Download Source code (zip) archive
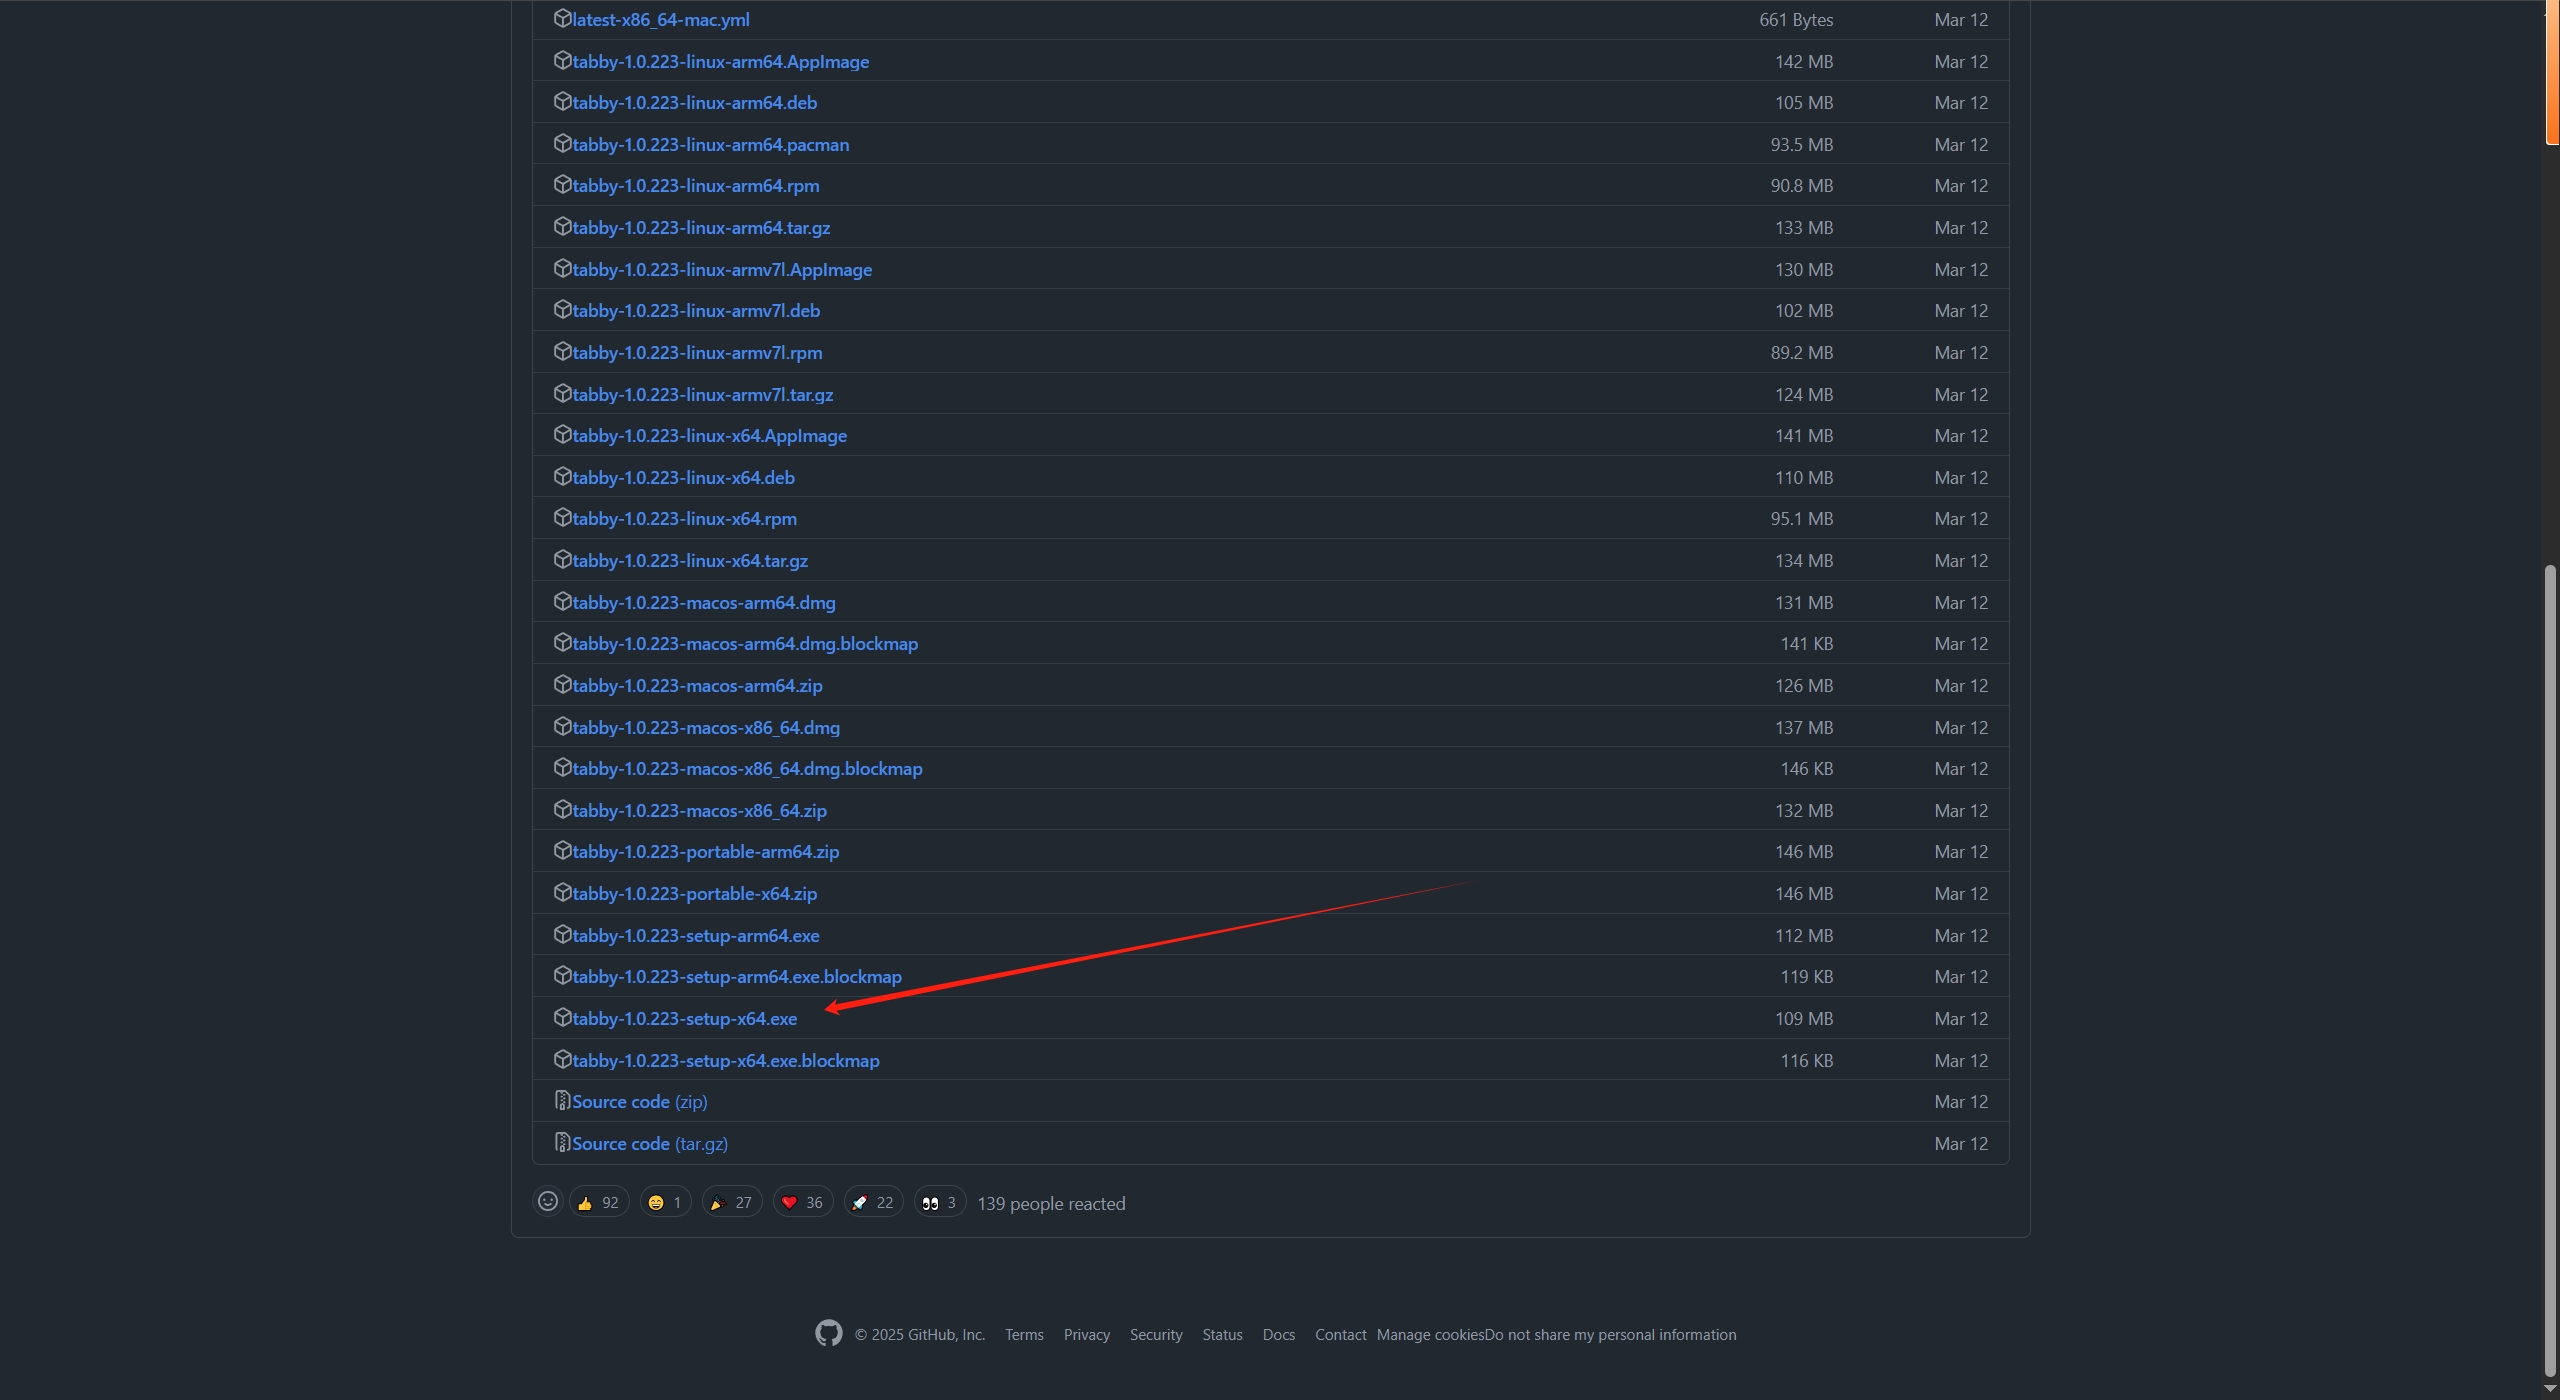This screenshot has width=2560, height=1400. (639, 1102)
